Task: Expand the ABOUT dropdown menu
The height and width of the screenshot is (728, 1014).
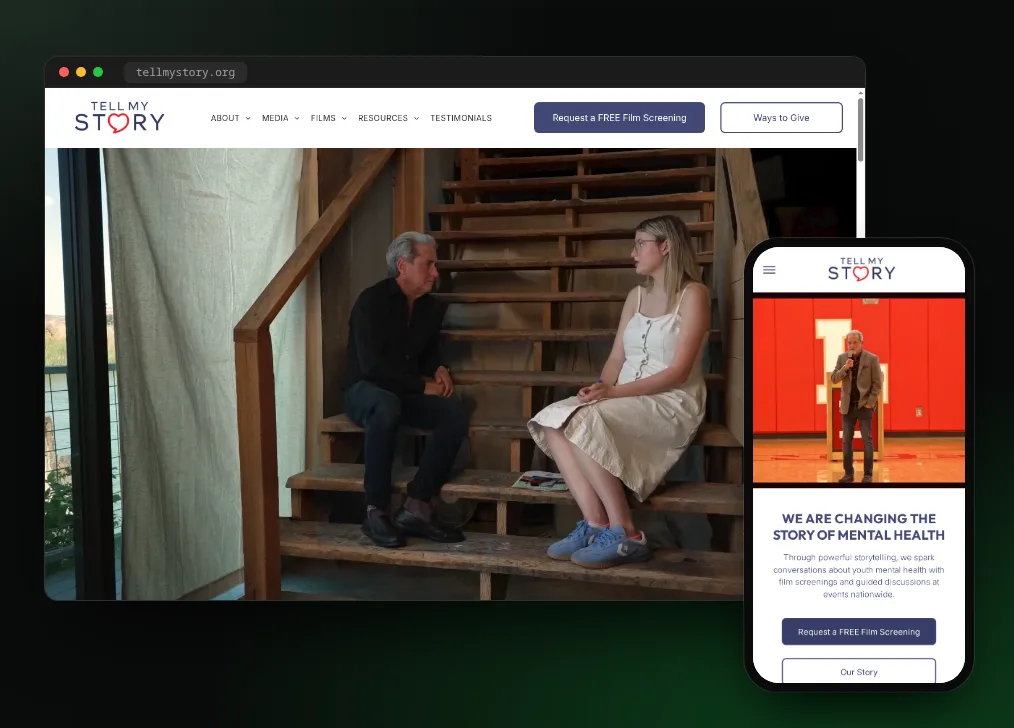Action: click(230, 118)
